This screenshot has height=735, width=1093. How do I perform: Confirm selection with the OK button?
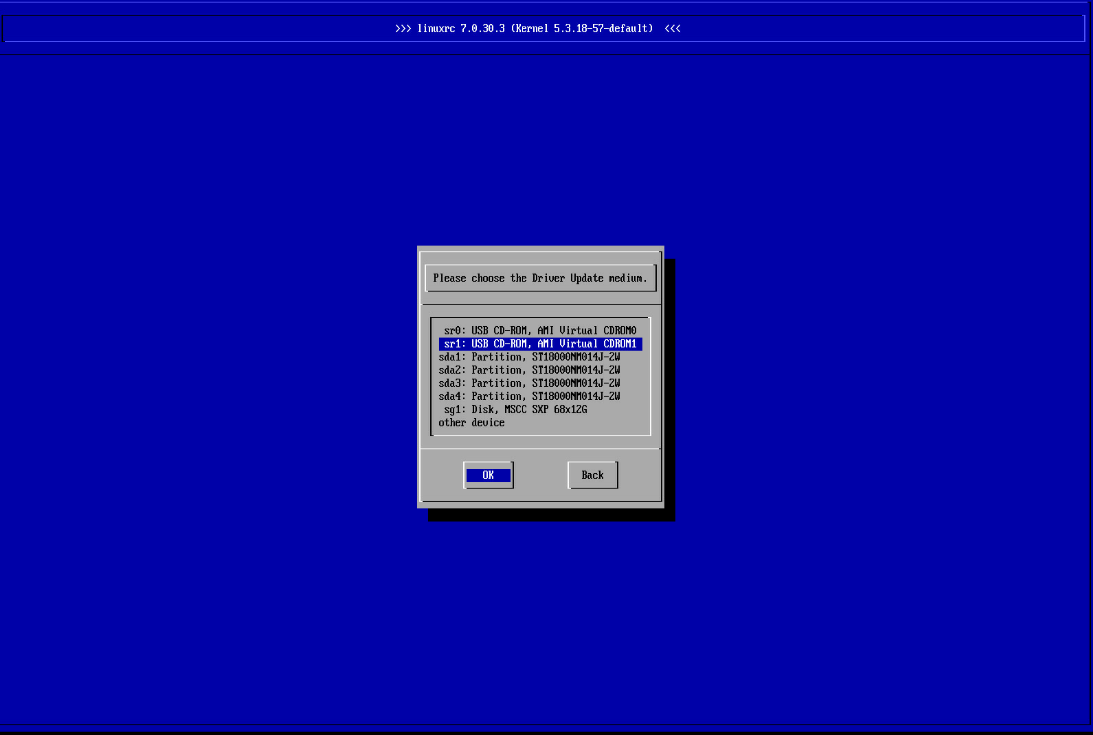click(x=488, y=475)
